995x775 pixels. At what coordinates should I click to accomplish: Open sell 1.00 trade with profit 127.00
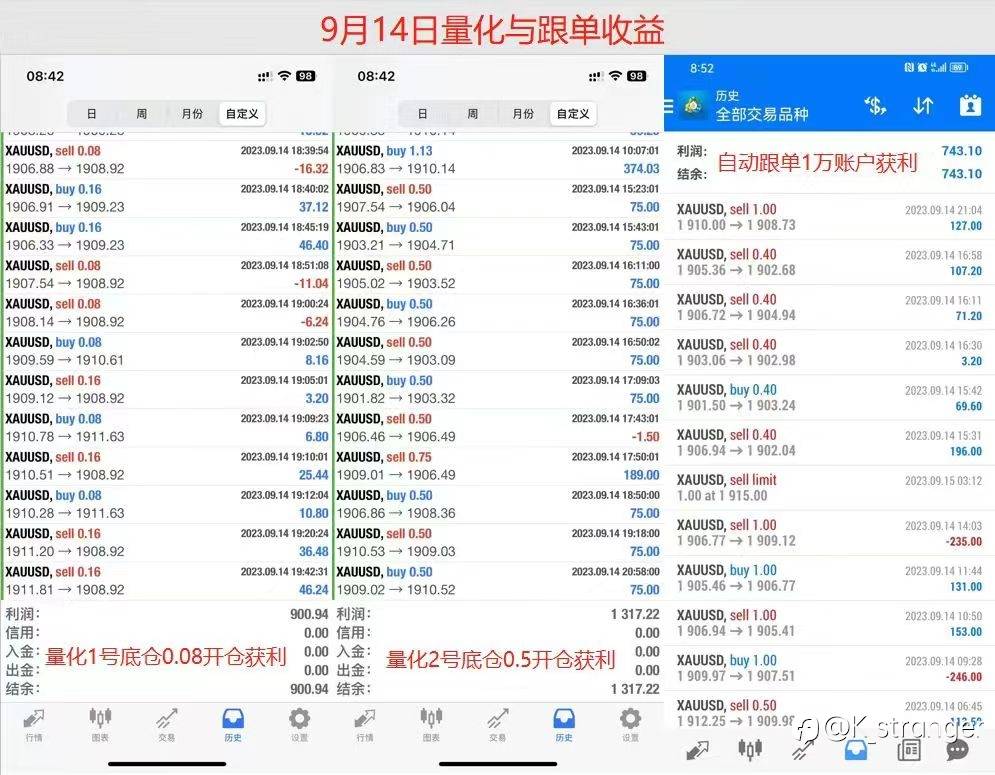tap(829, 217)
